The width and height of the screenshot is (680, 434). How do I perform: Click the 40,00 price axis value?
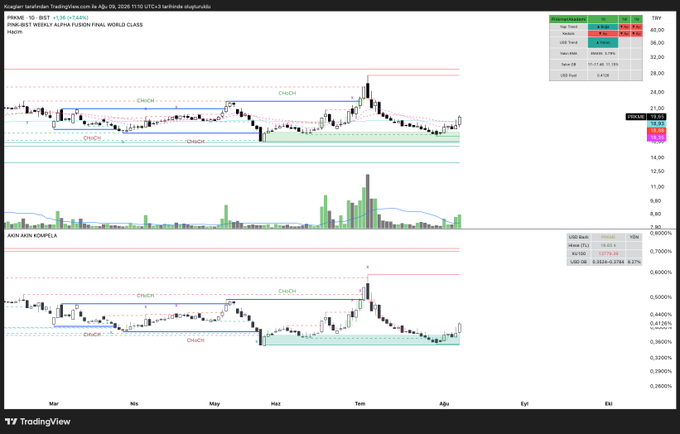(657, 30)
